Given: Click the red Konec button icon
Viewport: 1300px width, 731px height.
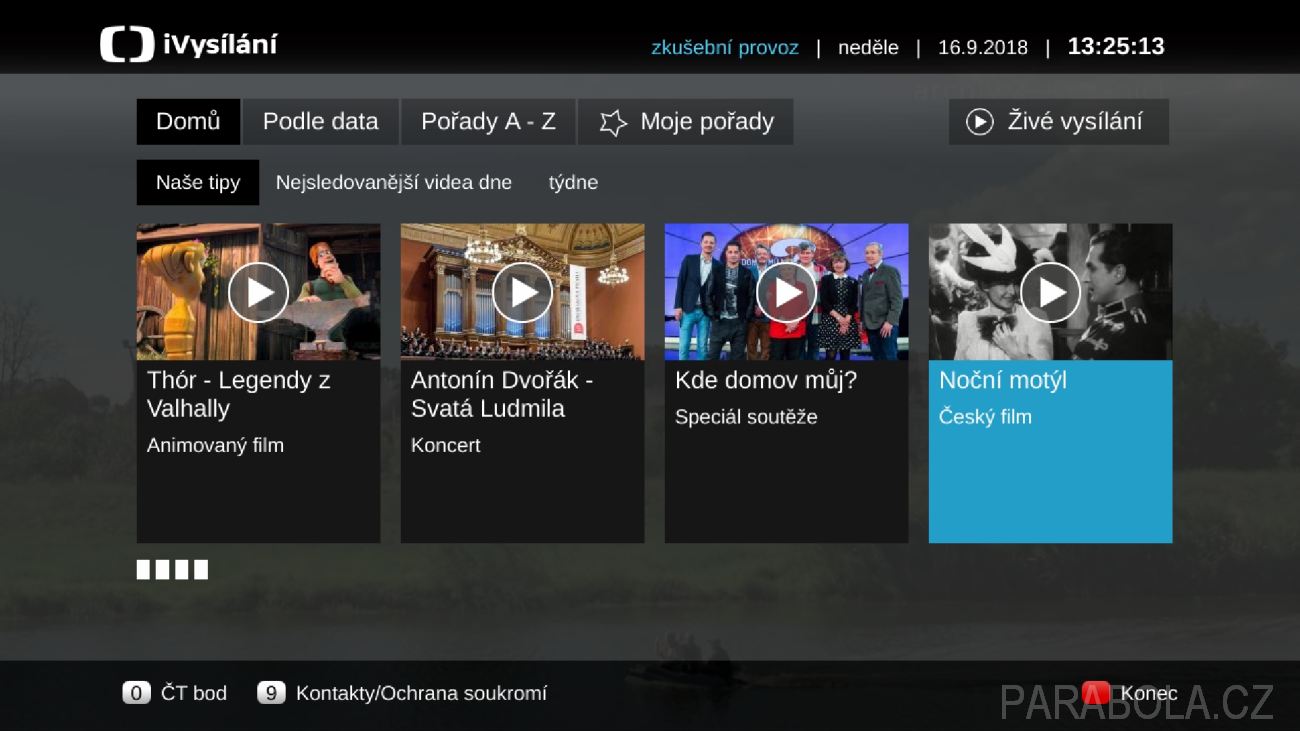Looking at the screenshot, I should [x=1096, y=693].
